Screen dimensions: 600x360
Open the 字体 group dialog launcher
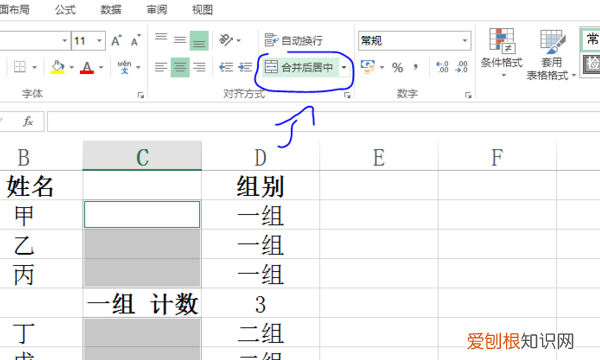coord(141,95)
